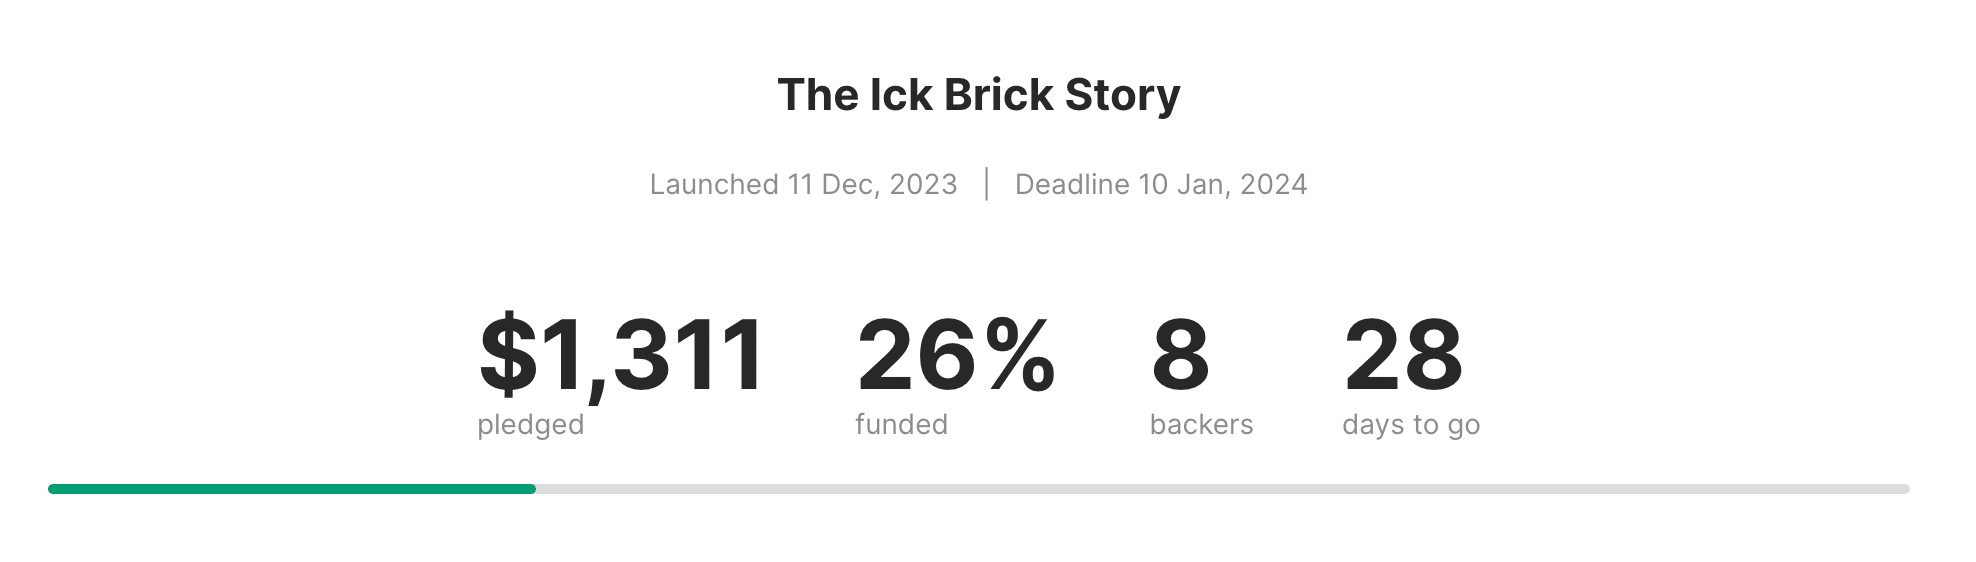
Task: Click the green filled part of progress bar
Action: (x=292, y=489)
